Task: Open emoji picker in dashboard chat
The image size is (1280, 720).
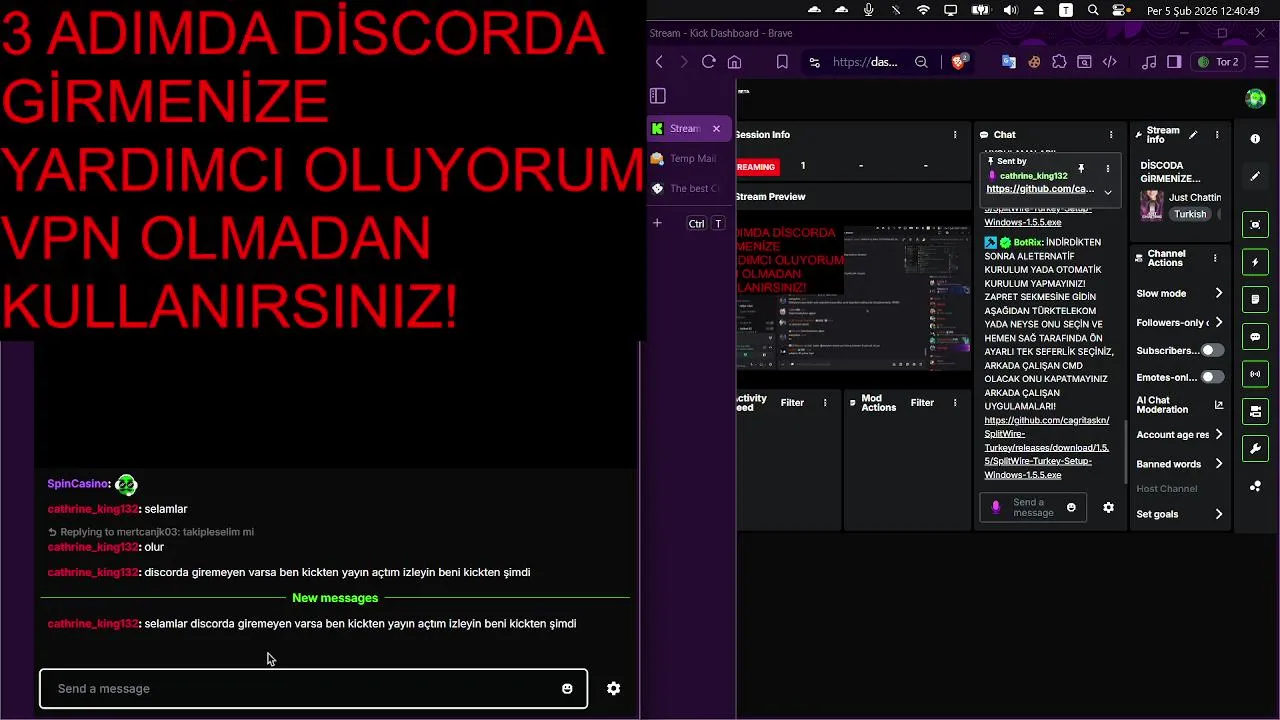Action: pyautogui.click(x=1071, y=508)
